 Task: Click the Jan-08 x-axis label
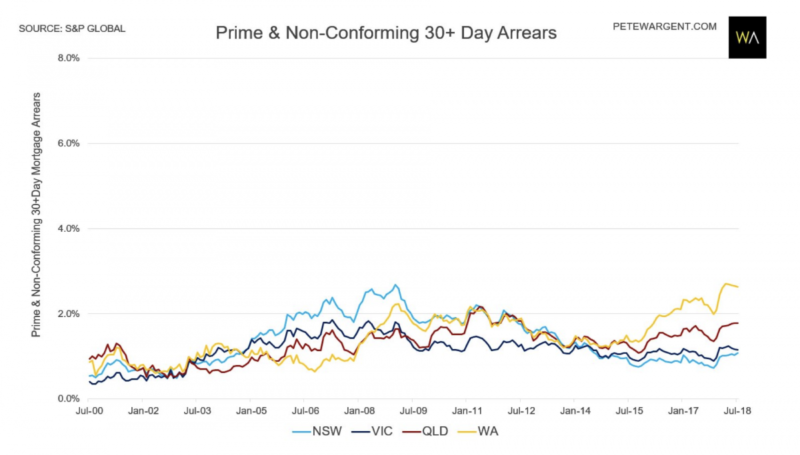pos(360,411)
